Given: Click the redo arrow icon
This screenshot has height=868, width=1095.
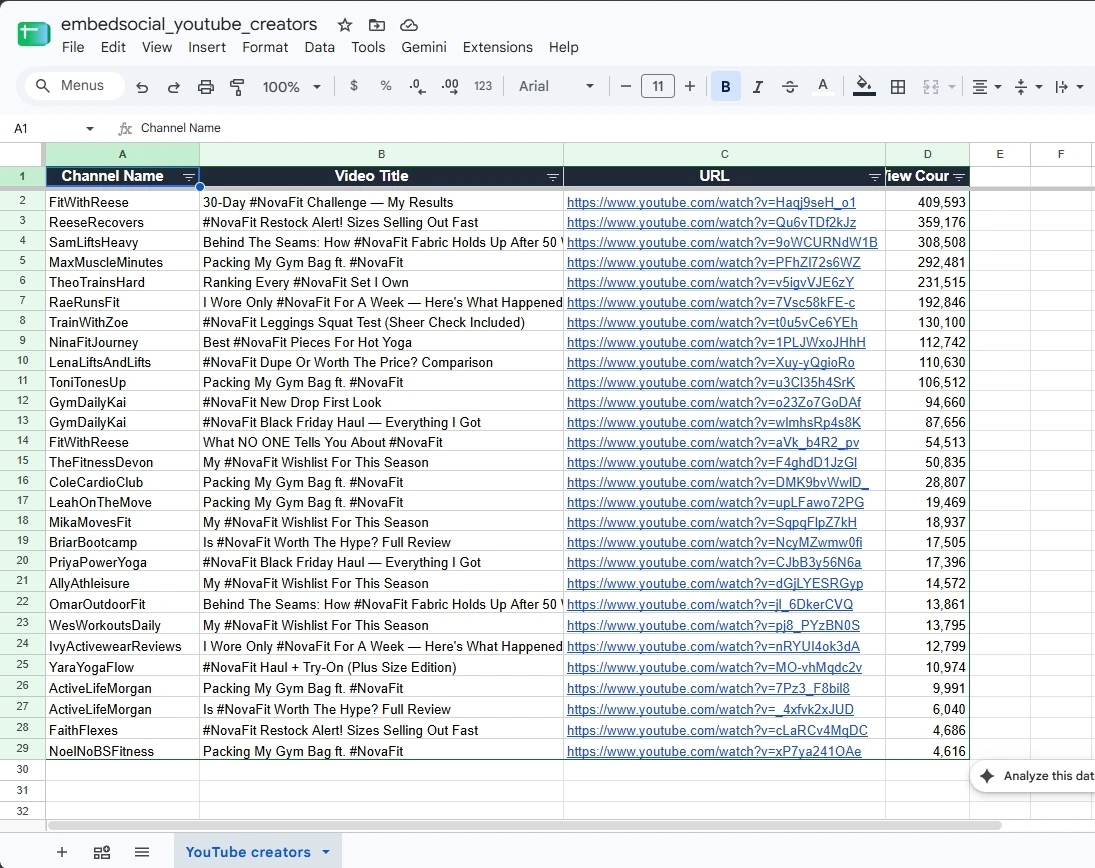Looking at the screenshot, I should coord(174,87).
